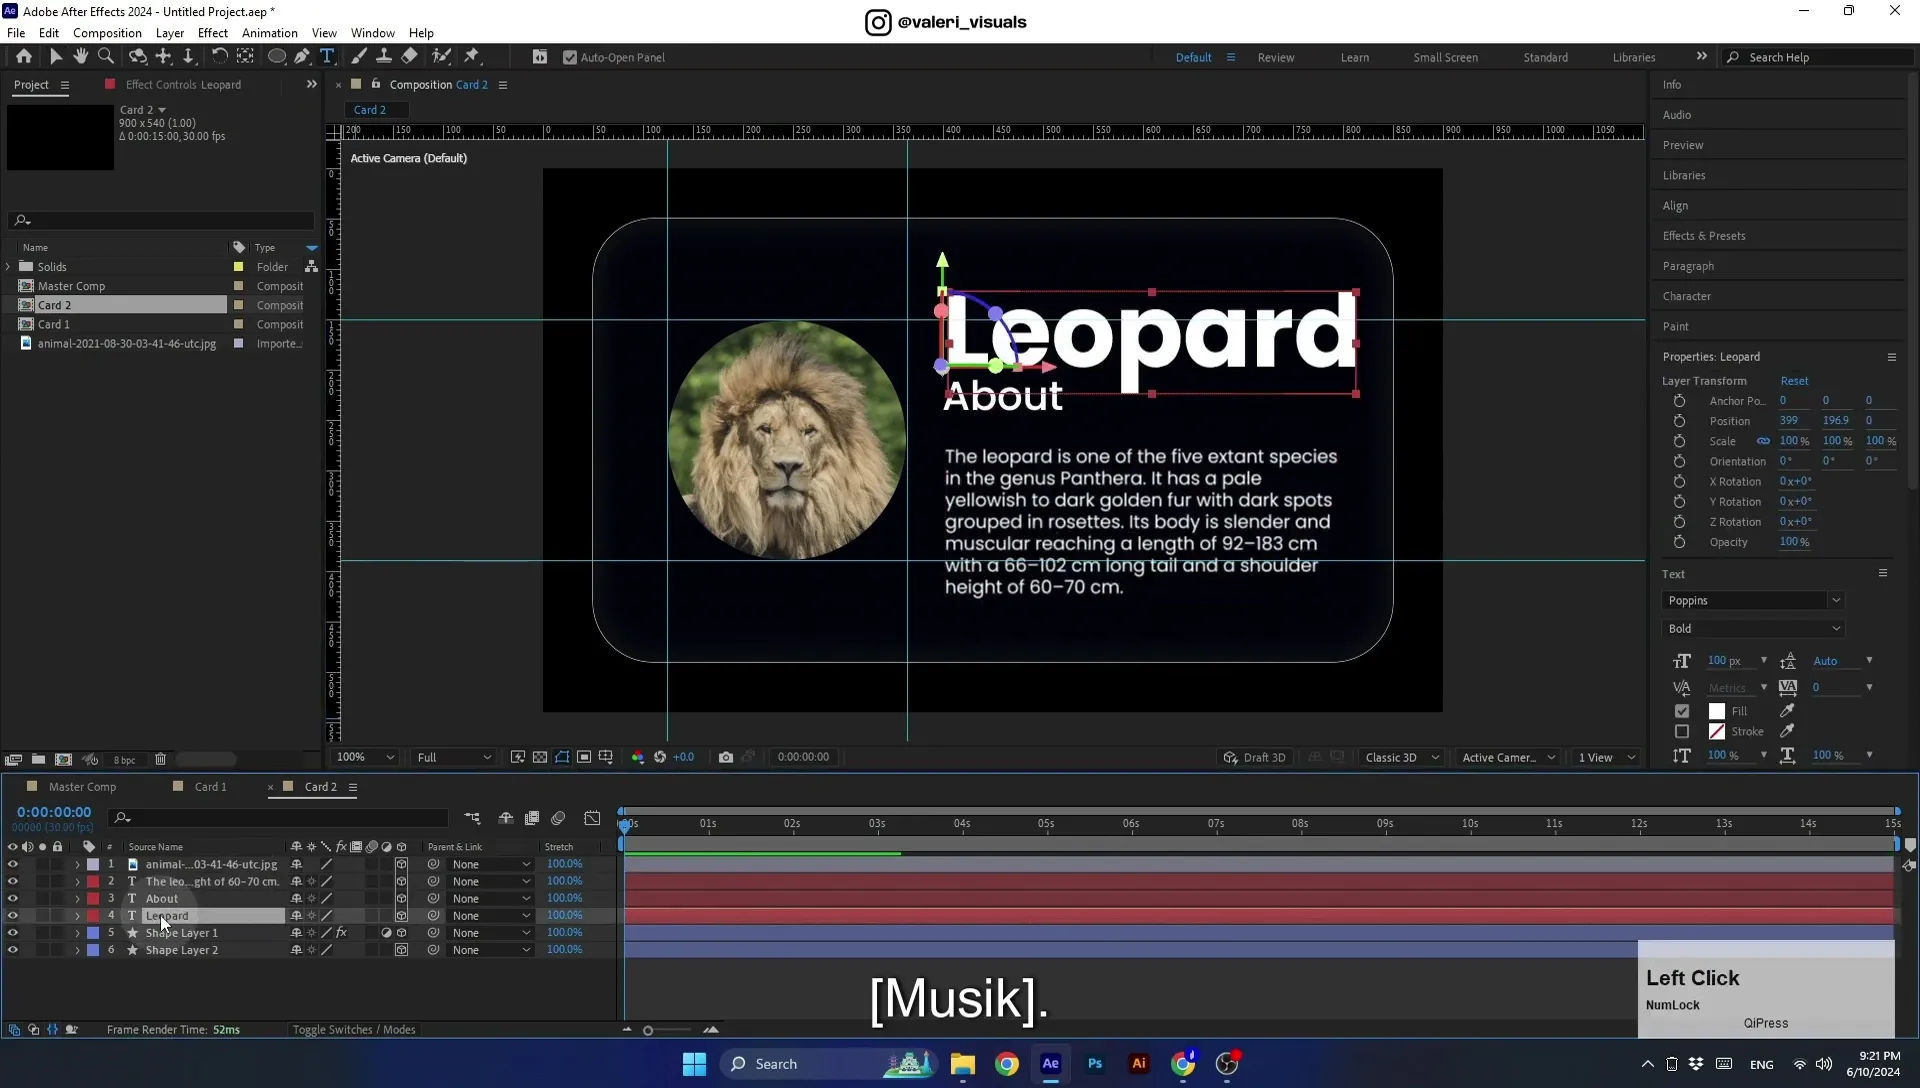1920x1088 pixels.
Task: Select the Puppet Pin tool
Action: [472, 57]
